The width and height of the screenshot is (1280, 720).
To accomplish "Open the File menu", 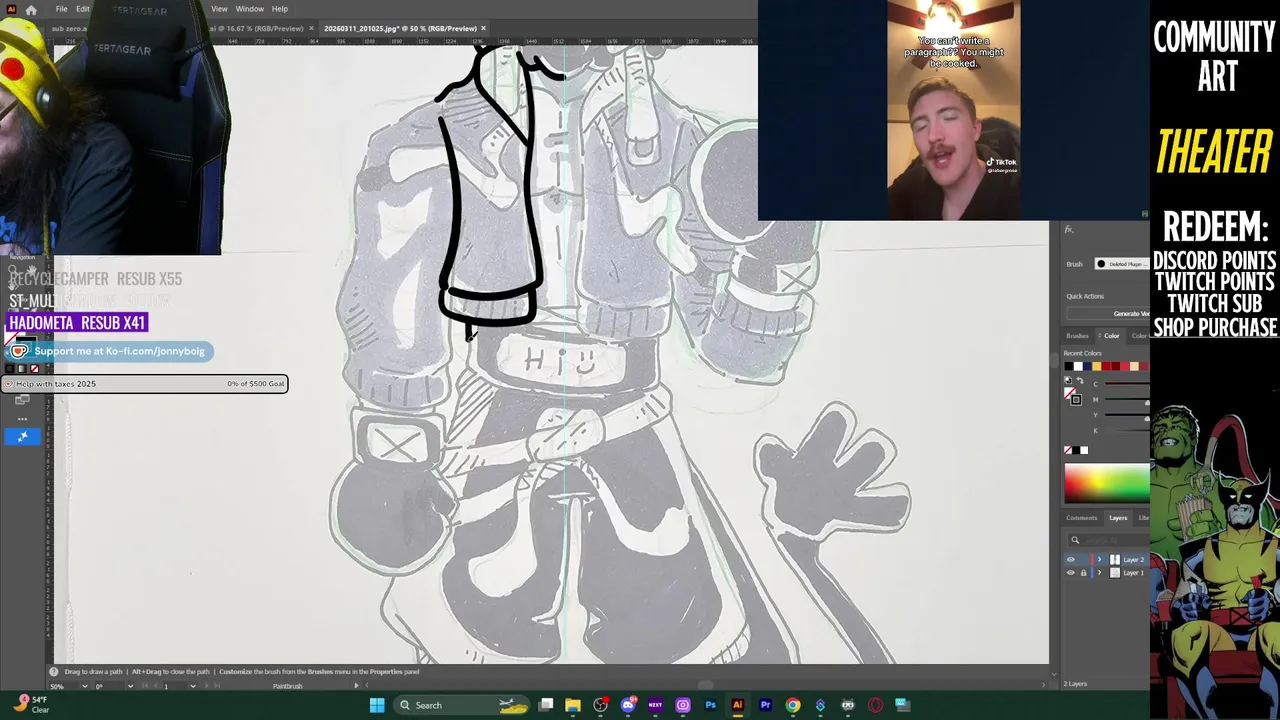I will click(62, 9).
